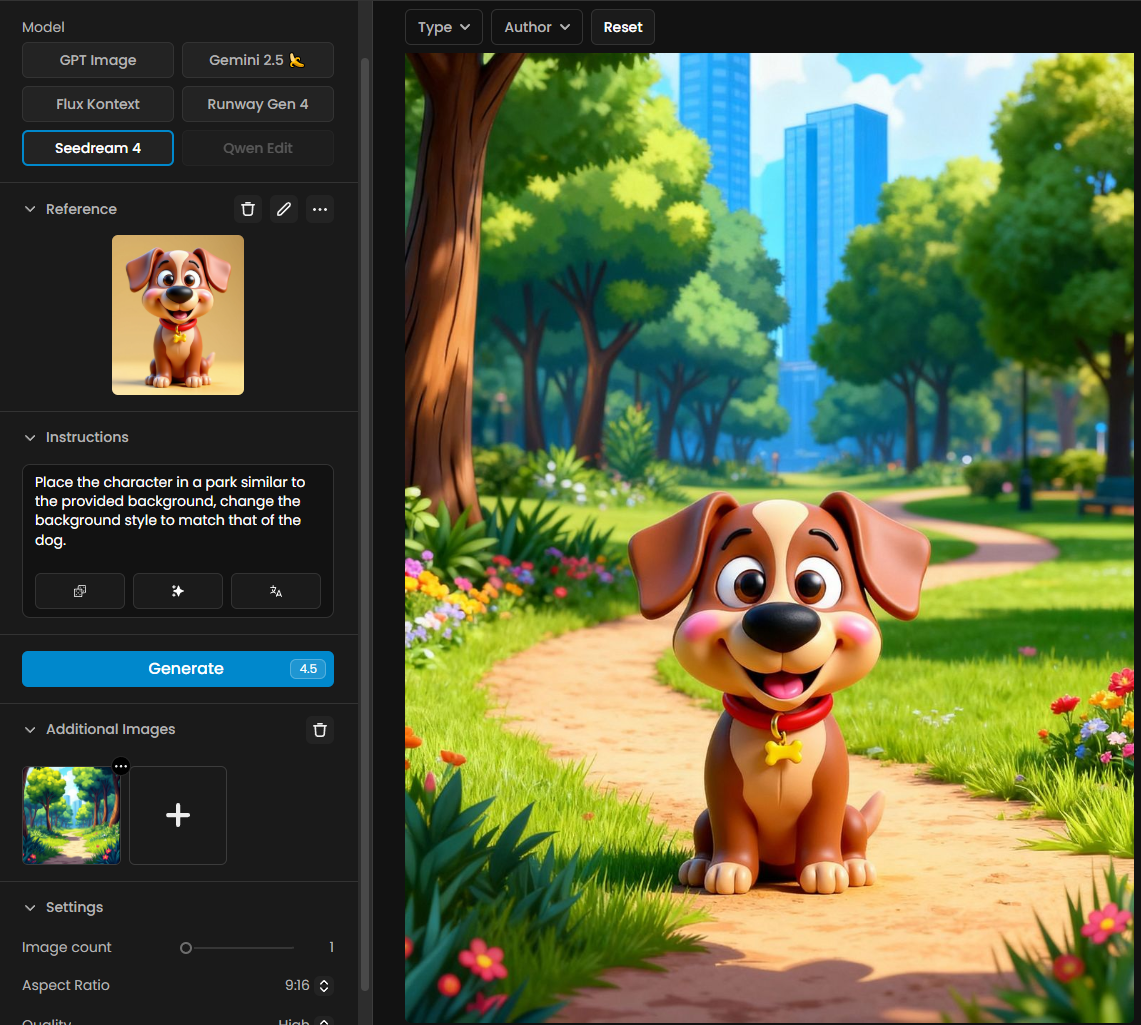
Task: Click the dice random prompt icon
Action: click(x=80, y=591)
